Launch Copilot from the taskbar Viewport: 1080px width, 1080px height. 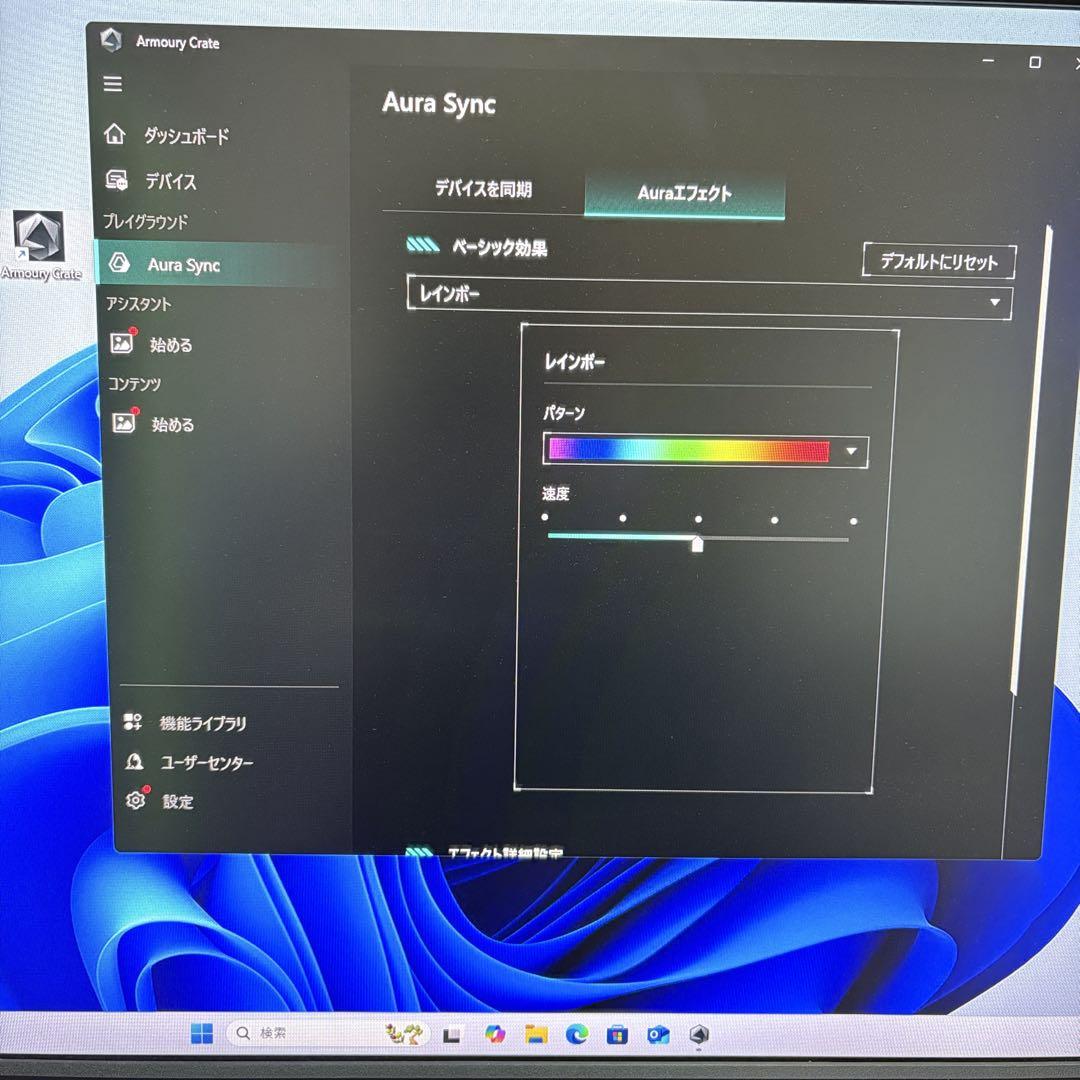point(494,1034)
